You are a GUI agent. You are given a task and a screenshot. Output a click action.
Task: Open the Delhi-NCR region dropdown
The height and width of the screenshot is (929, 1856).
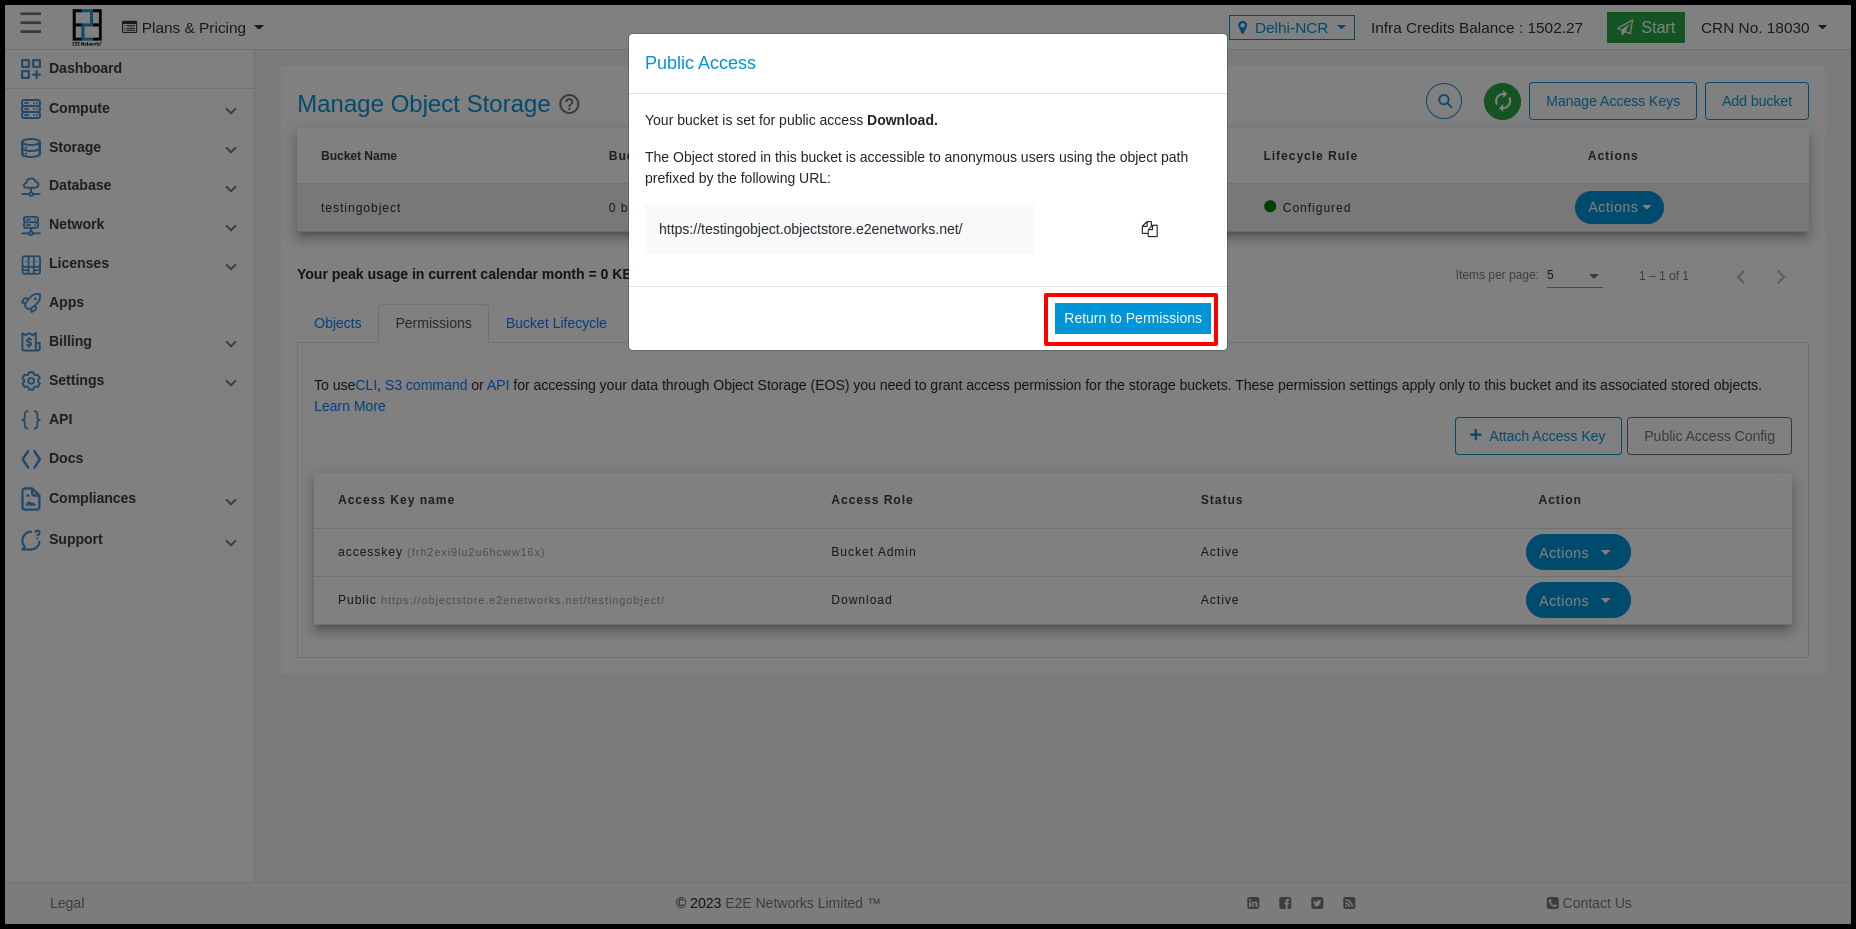point(1292,28)
